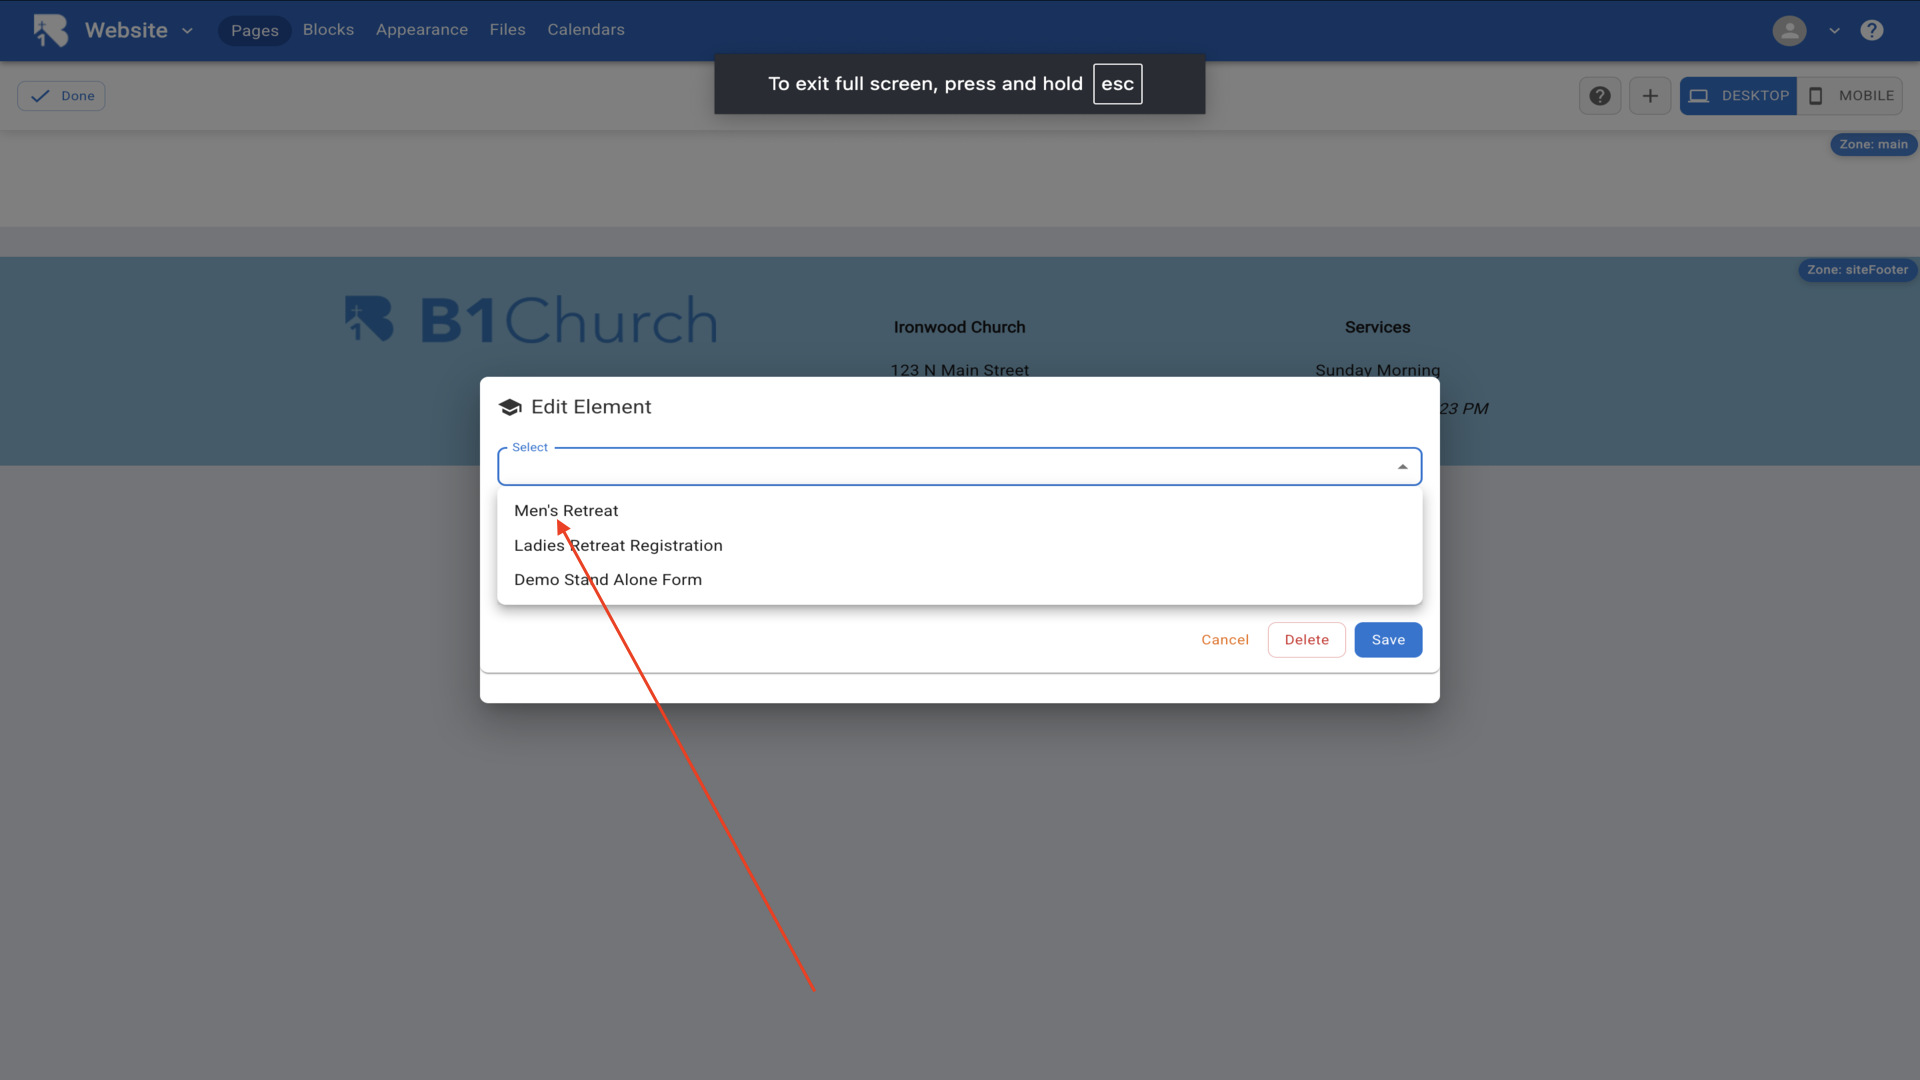Select Demo Stand Alone Form option
1920x1080 pixels.
pyautogui.click(x=608, y=580)
